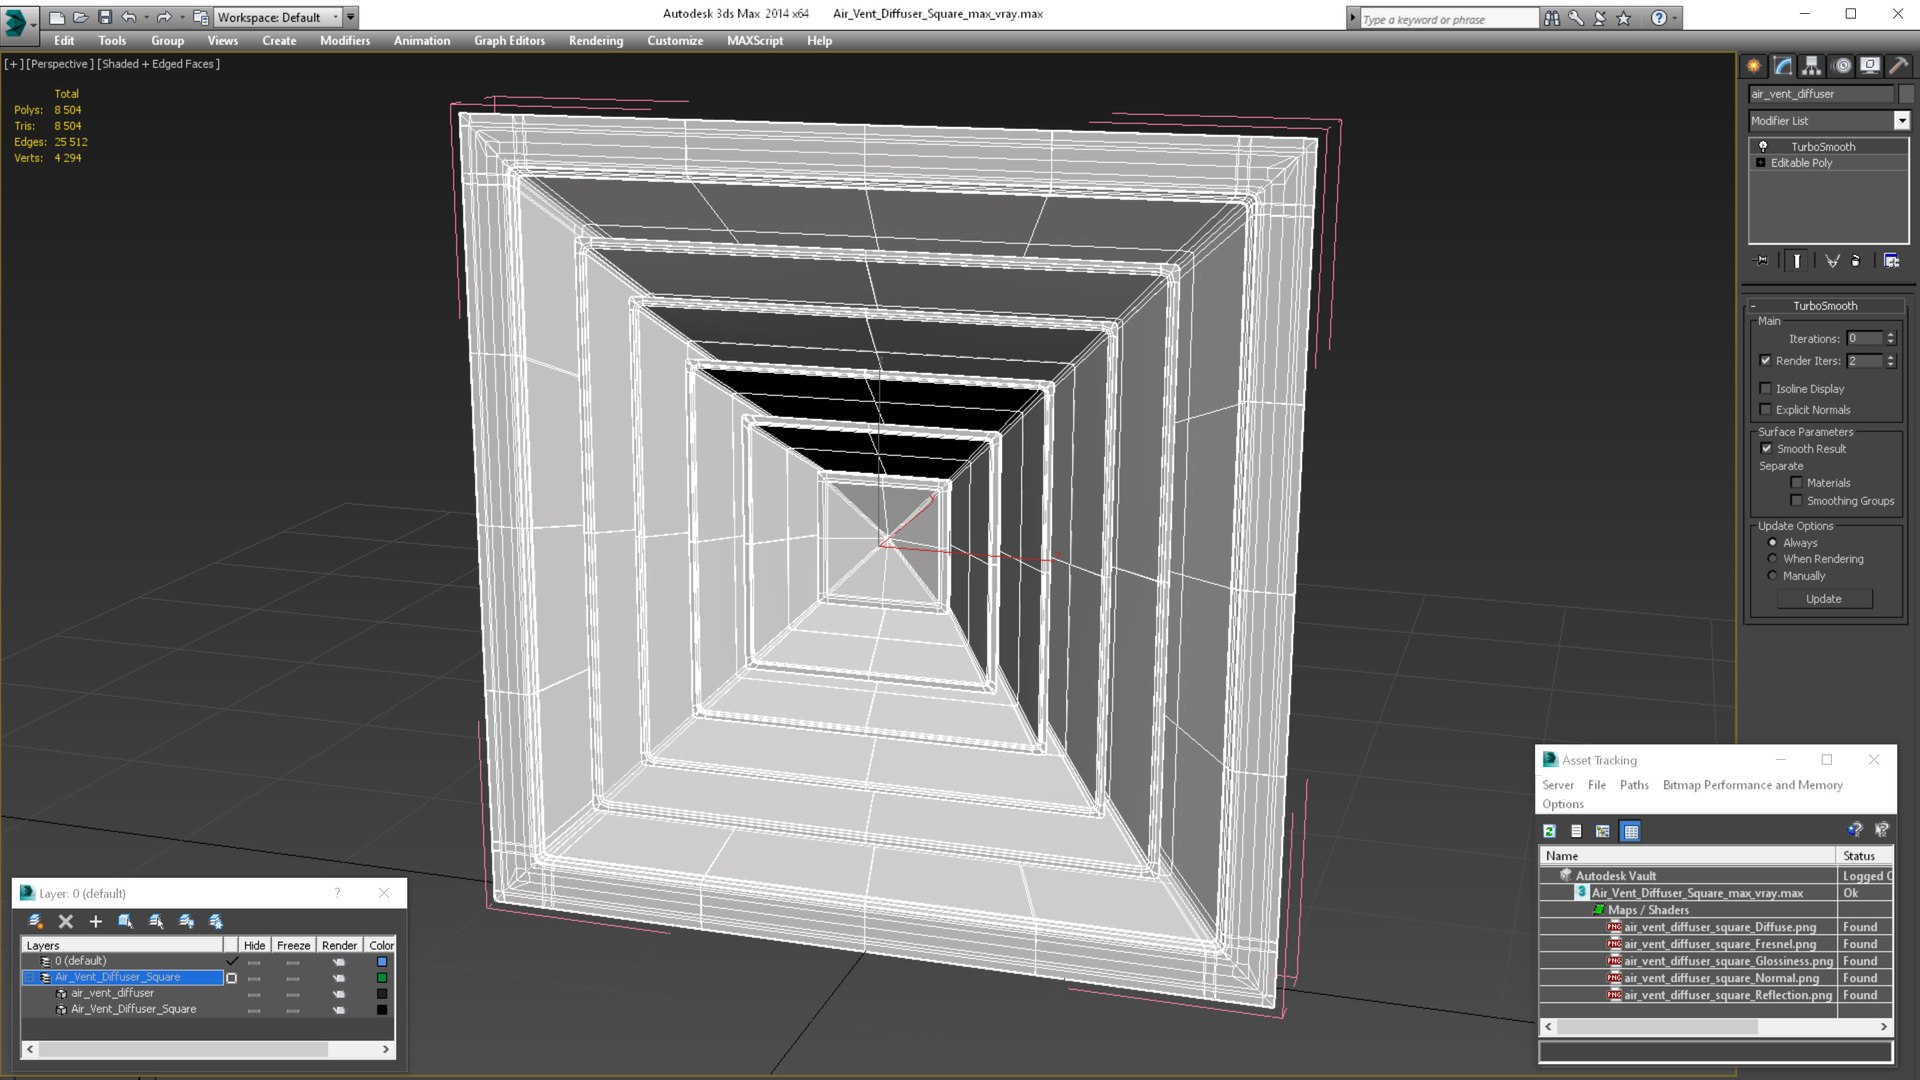The width and height of the screenshot is (1920, 1080).
Task: Open the Motion command panel tab
Action: (1842, 66)
